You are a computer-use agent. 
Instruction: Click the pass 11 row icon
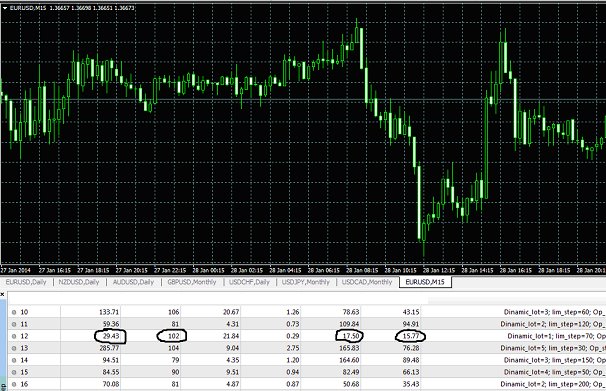(14, 324)
